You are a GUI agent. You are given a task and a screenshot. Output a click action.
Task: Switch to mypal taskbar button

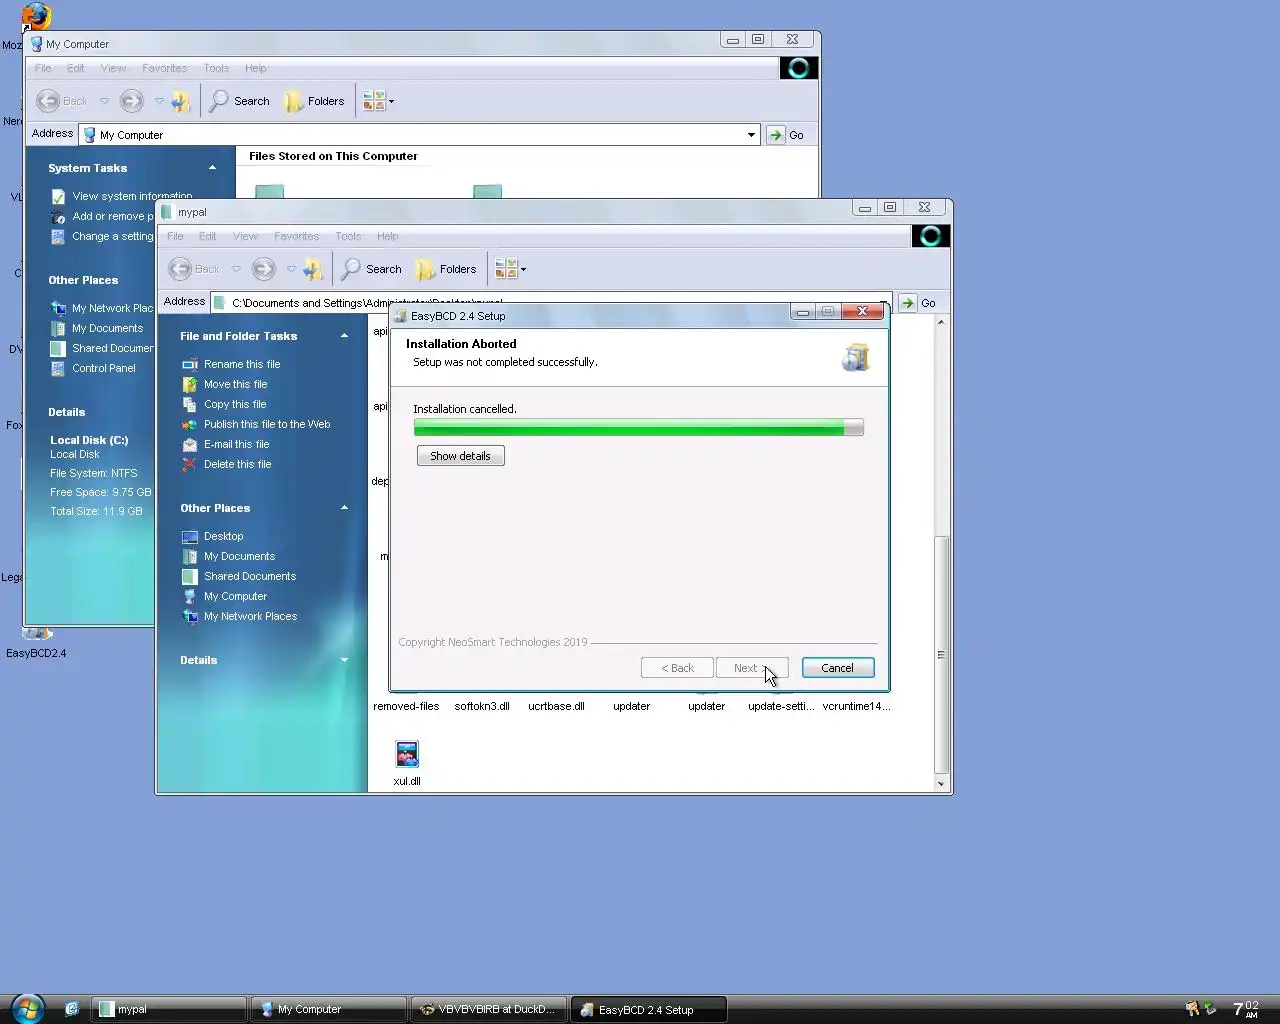[x=169, y=1009]
